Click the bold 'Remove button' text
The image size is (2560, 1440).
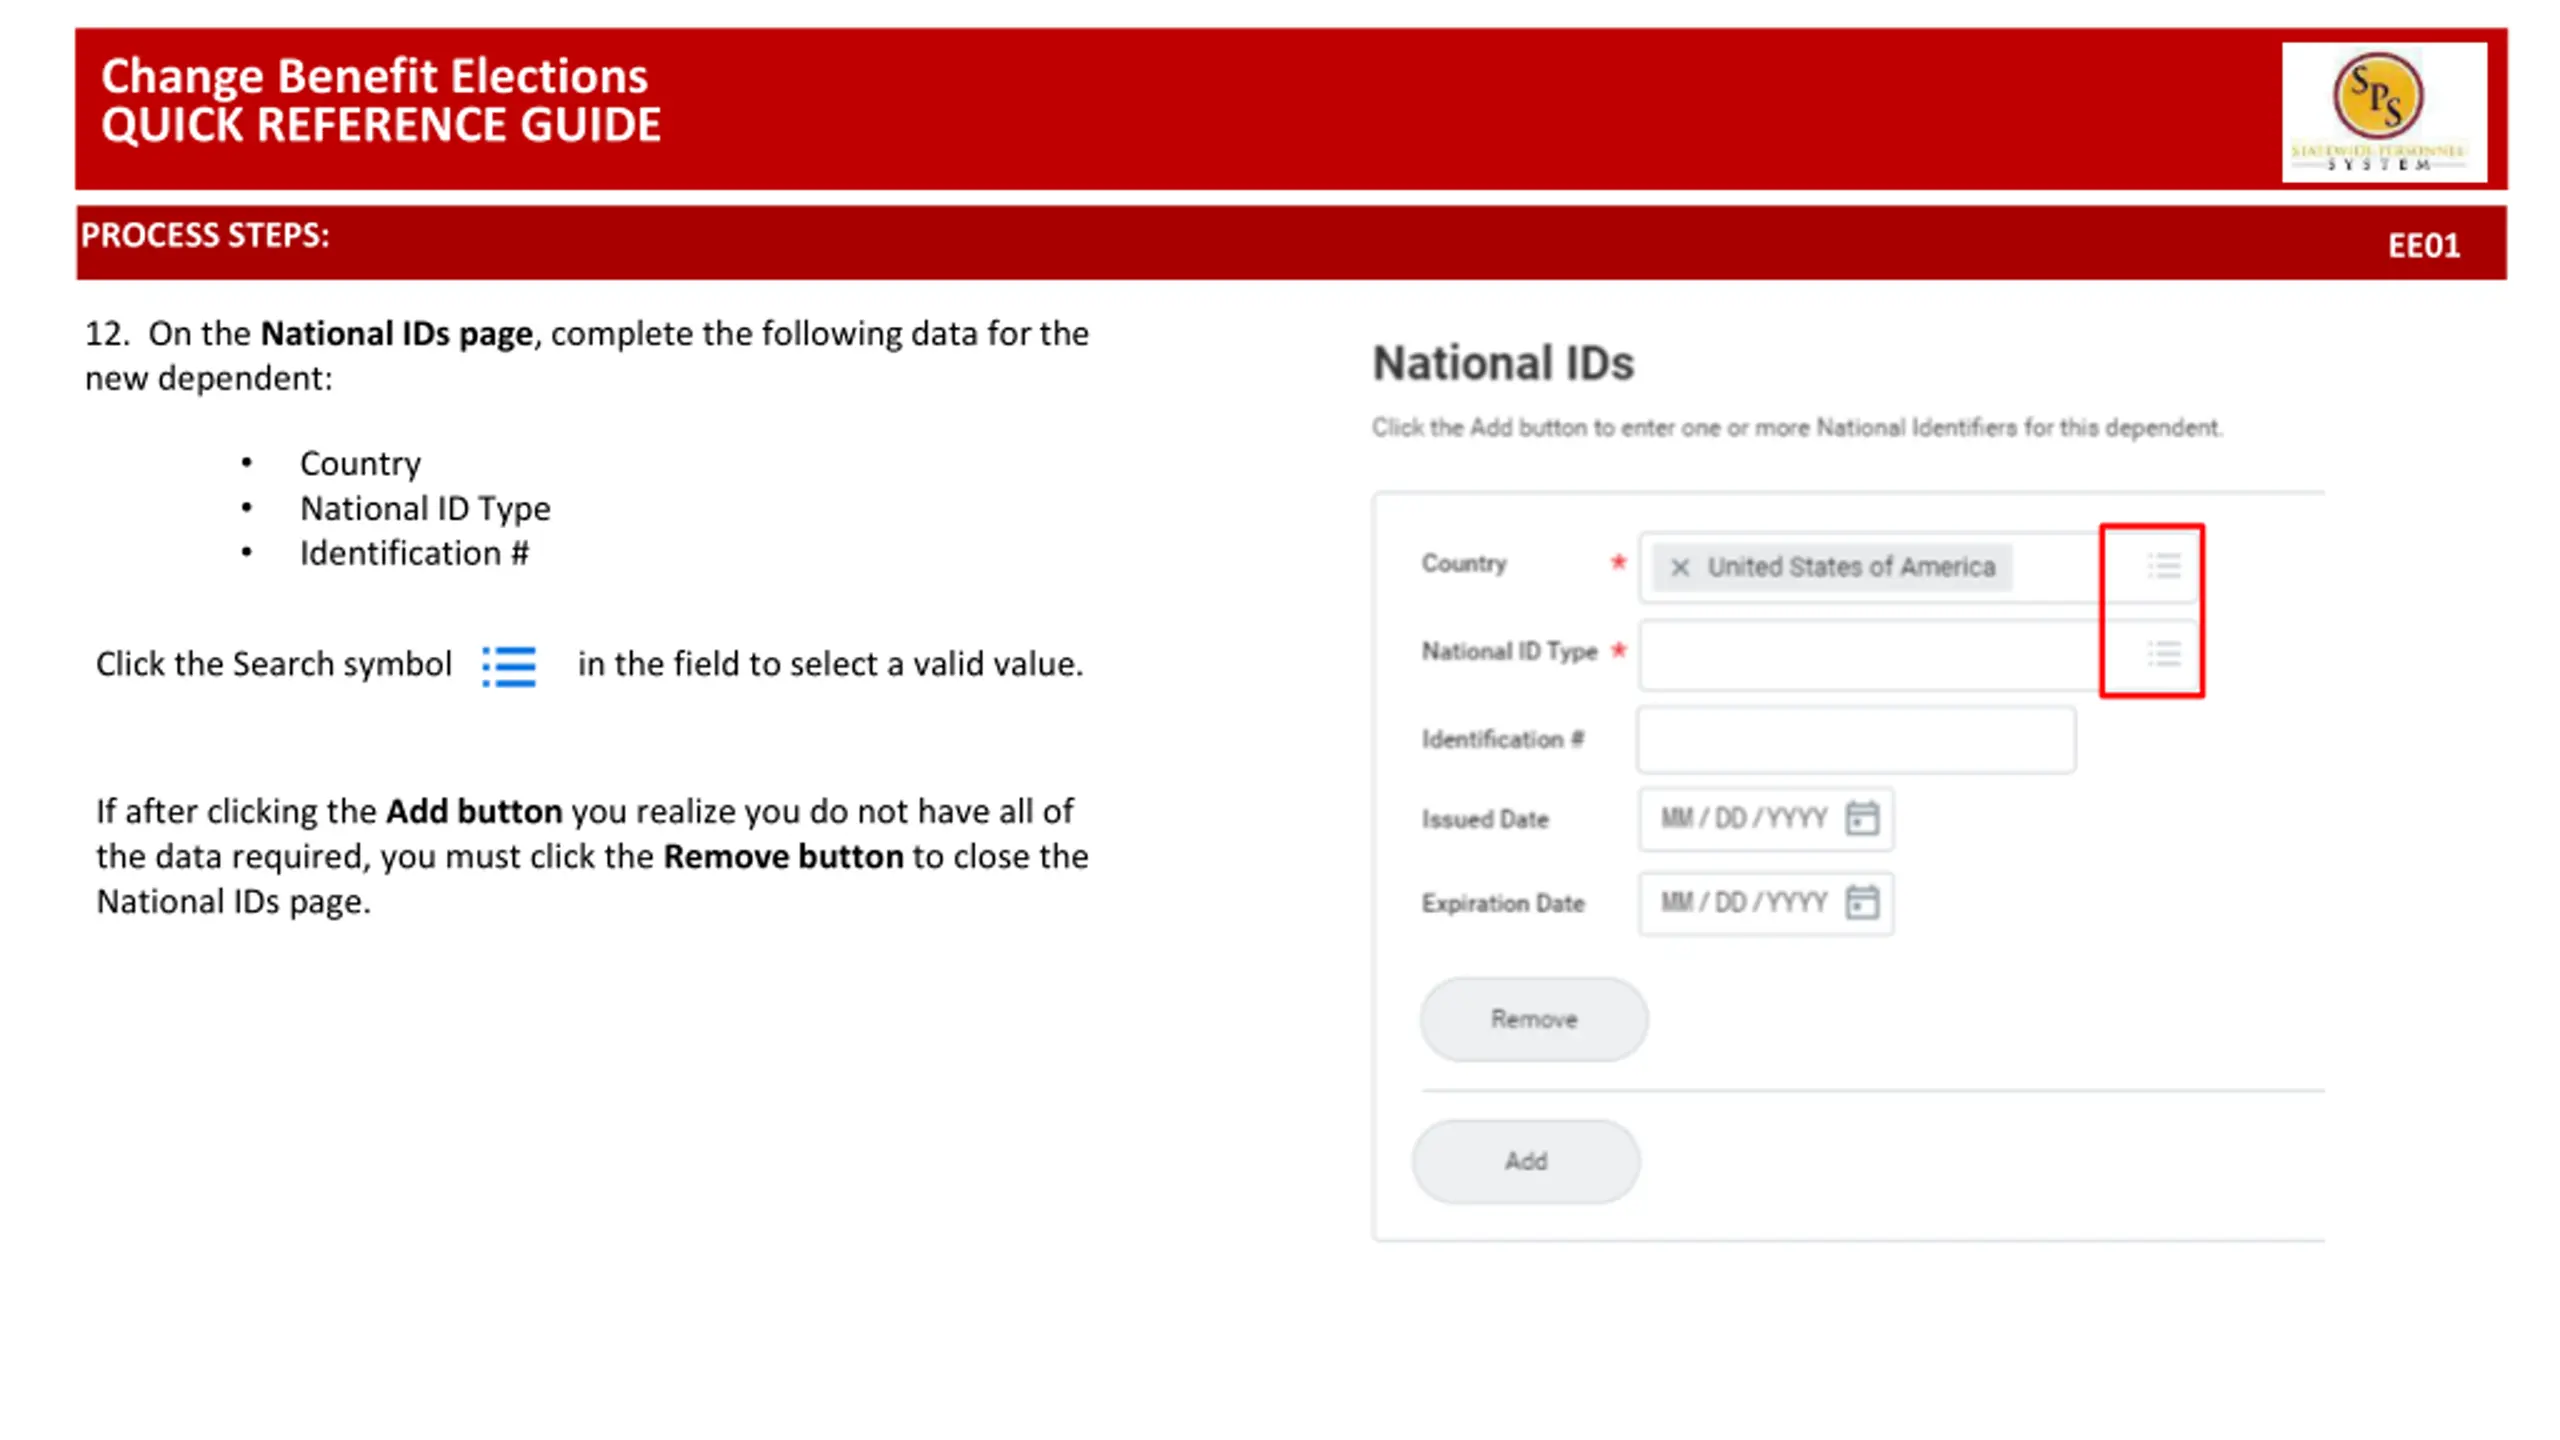783,857
